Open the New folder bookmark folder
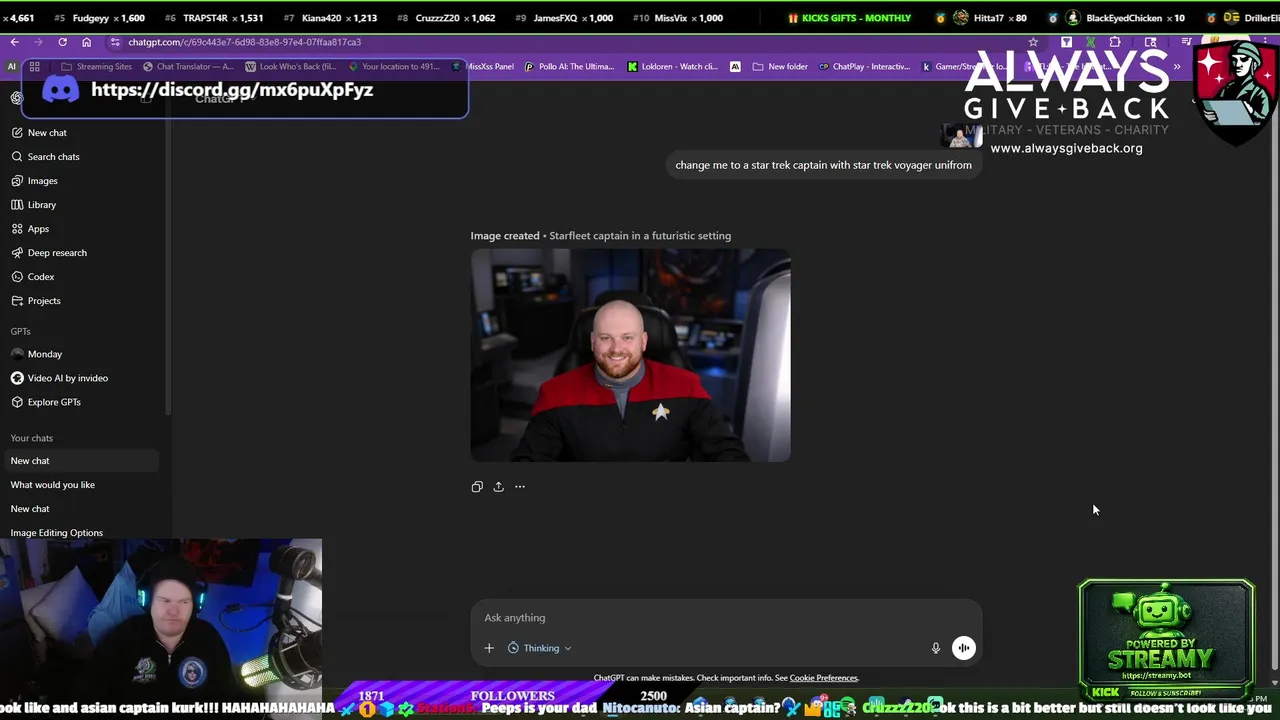The height and width of the screenshot is (720, 1280). click(780, 67)
